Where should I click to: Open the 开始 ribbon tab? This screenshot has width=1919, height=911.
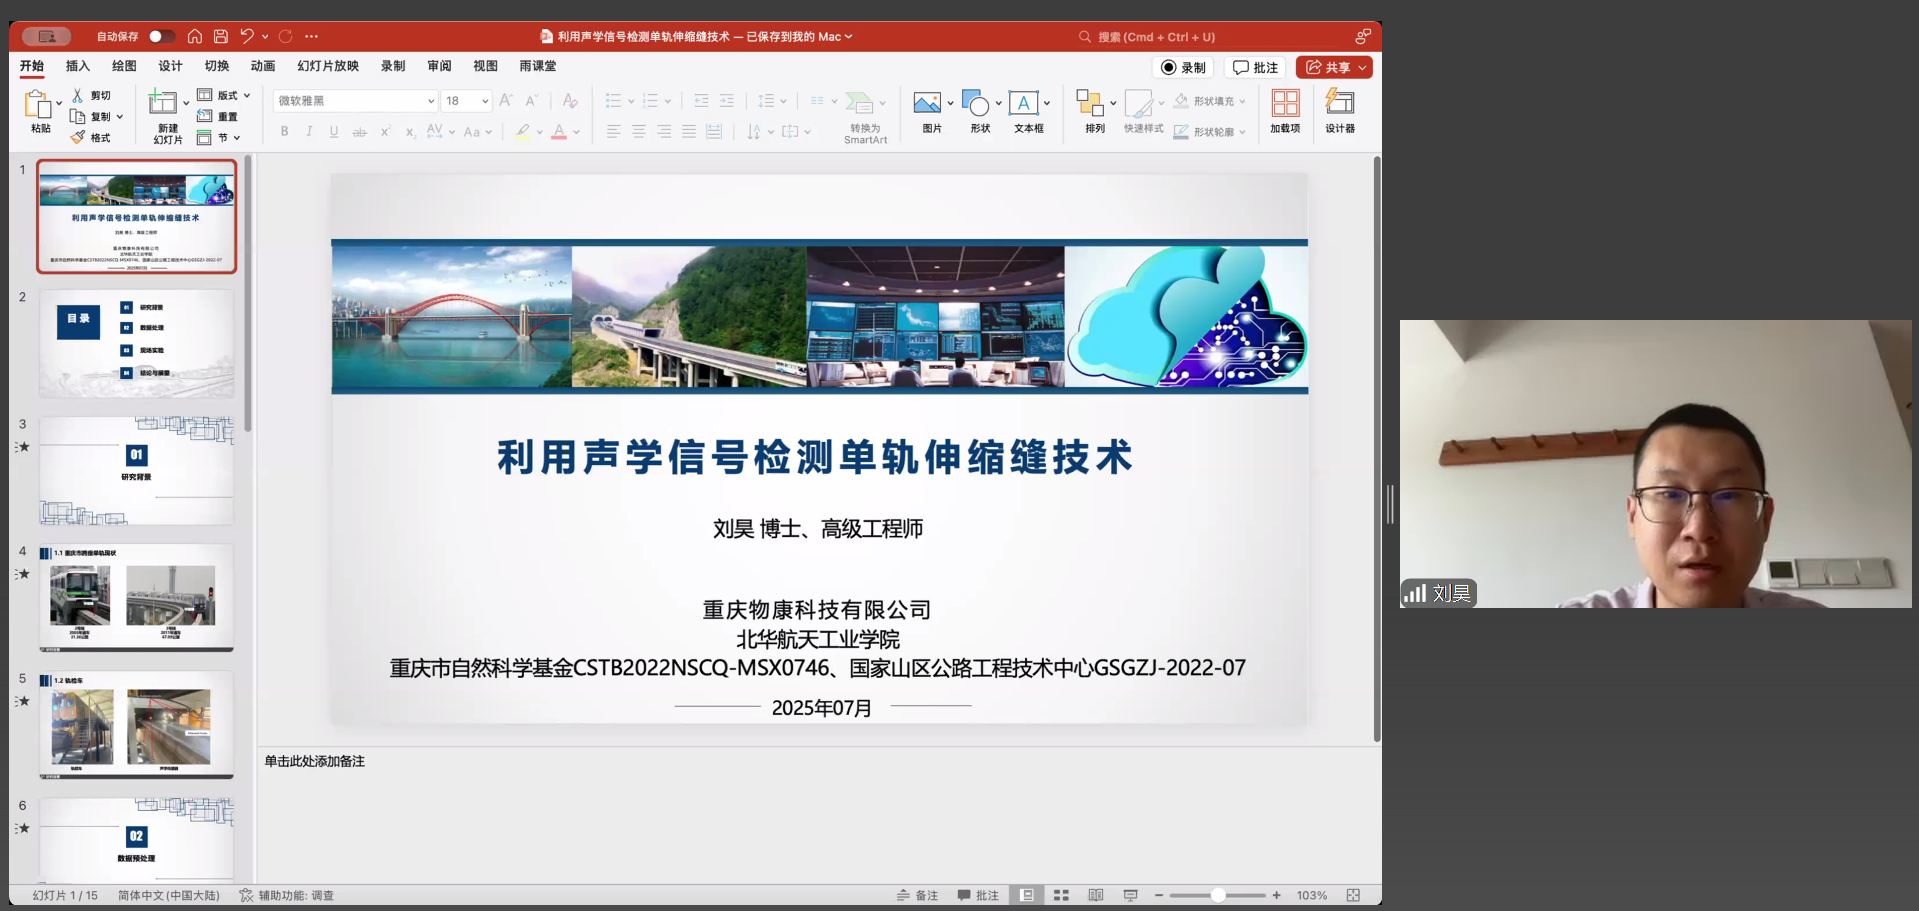(x=32, y=66)
